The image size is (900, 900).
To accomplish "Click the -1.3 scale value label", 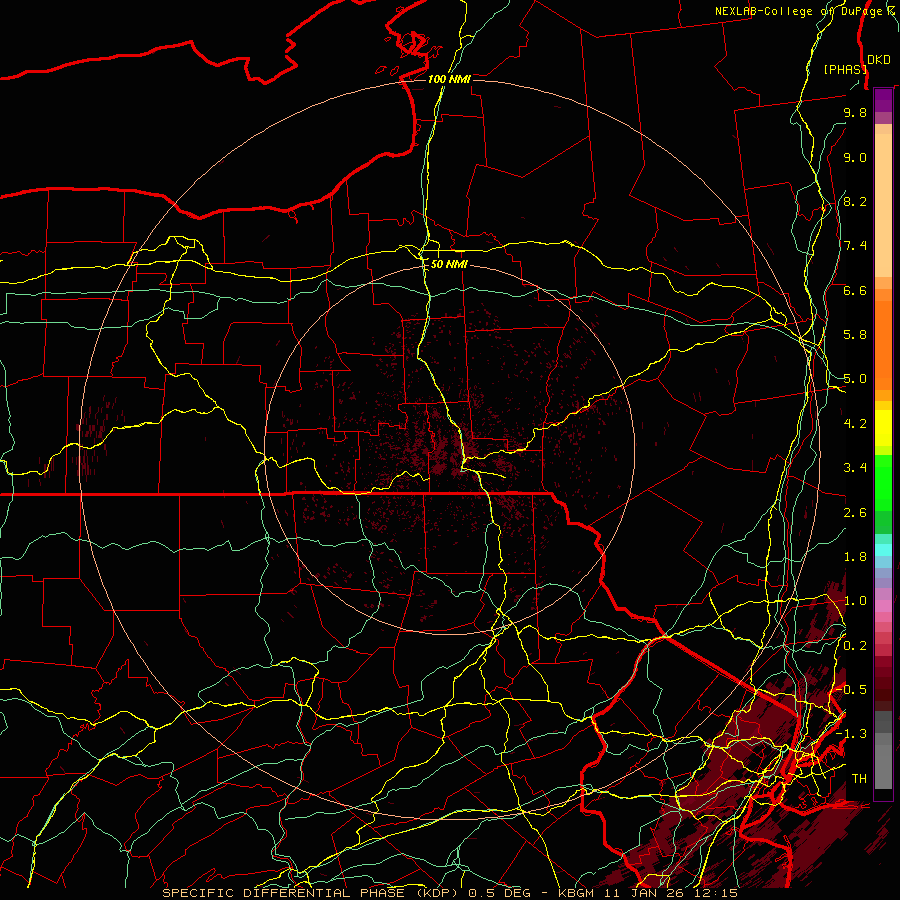I will (852, 734).
